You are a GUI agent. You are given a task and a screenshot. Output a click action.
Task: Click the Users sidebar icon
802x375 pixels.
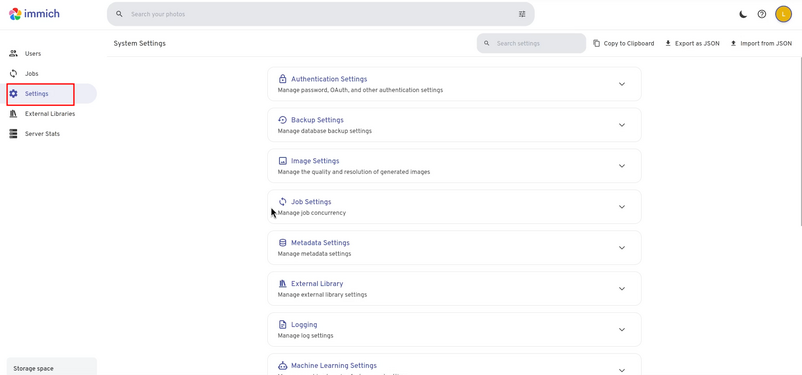pyautogui.click(x=14, y=53)
